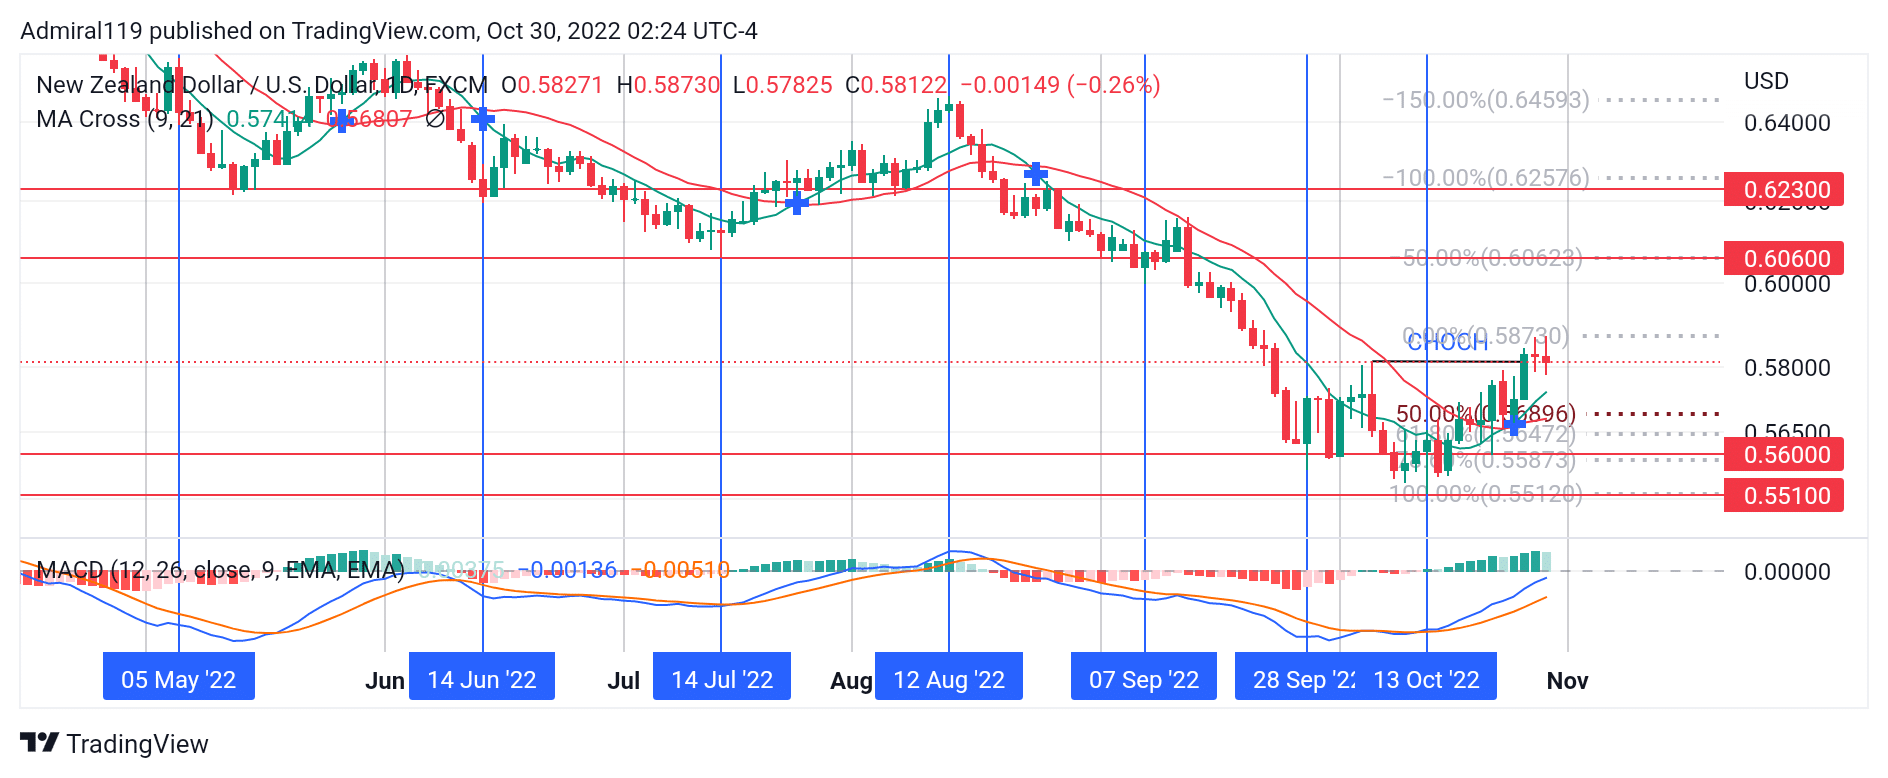This screenshot has height=778, width=1888.
Task: Select the 13 Oct '22 date label
Action: 1427,677
